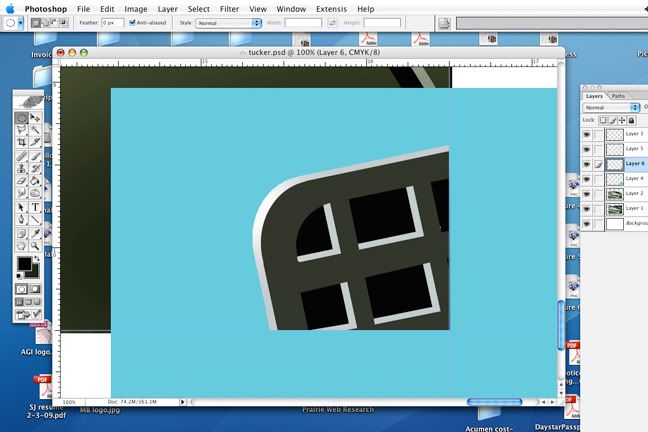The height and width of the screenshot is (432, 648).
Task: Select the Clone Stamp tool
Action: pos(21,168)
